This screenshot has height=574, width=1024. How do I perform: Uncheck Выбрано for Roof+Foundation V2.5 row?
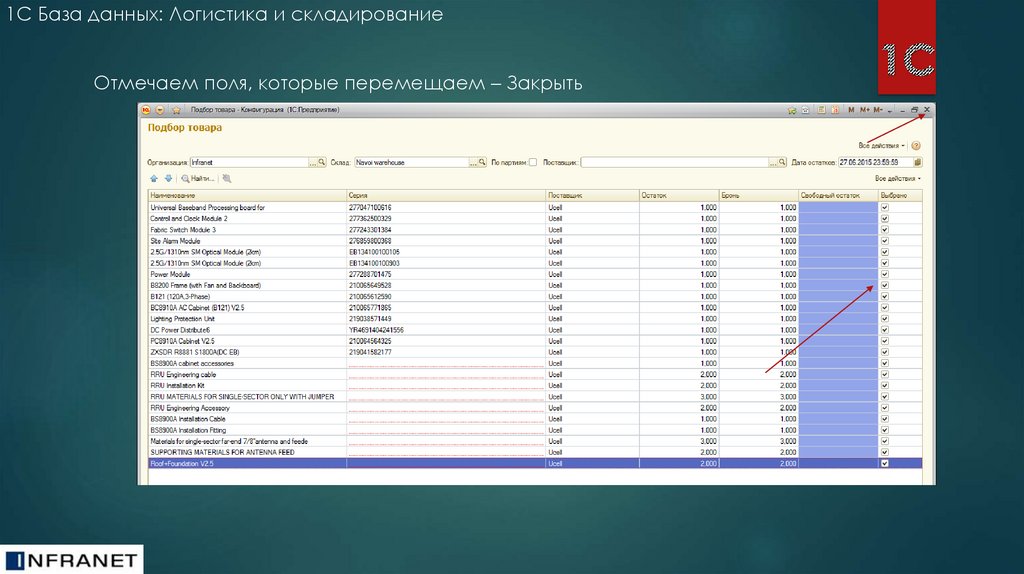click(884, 464)
